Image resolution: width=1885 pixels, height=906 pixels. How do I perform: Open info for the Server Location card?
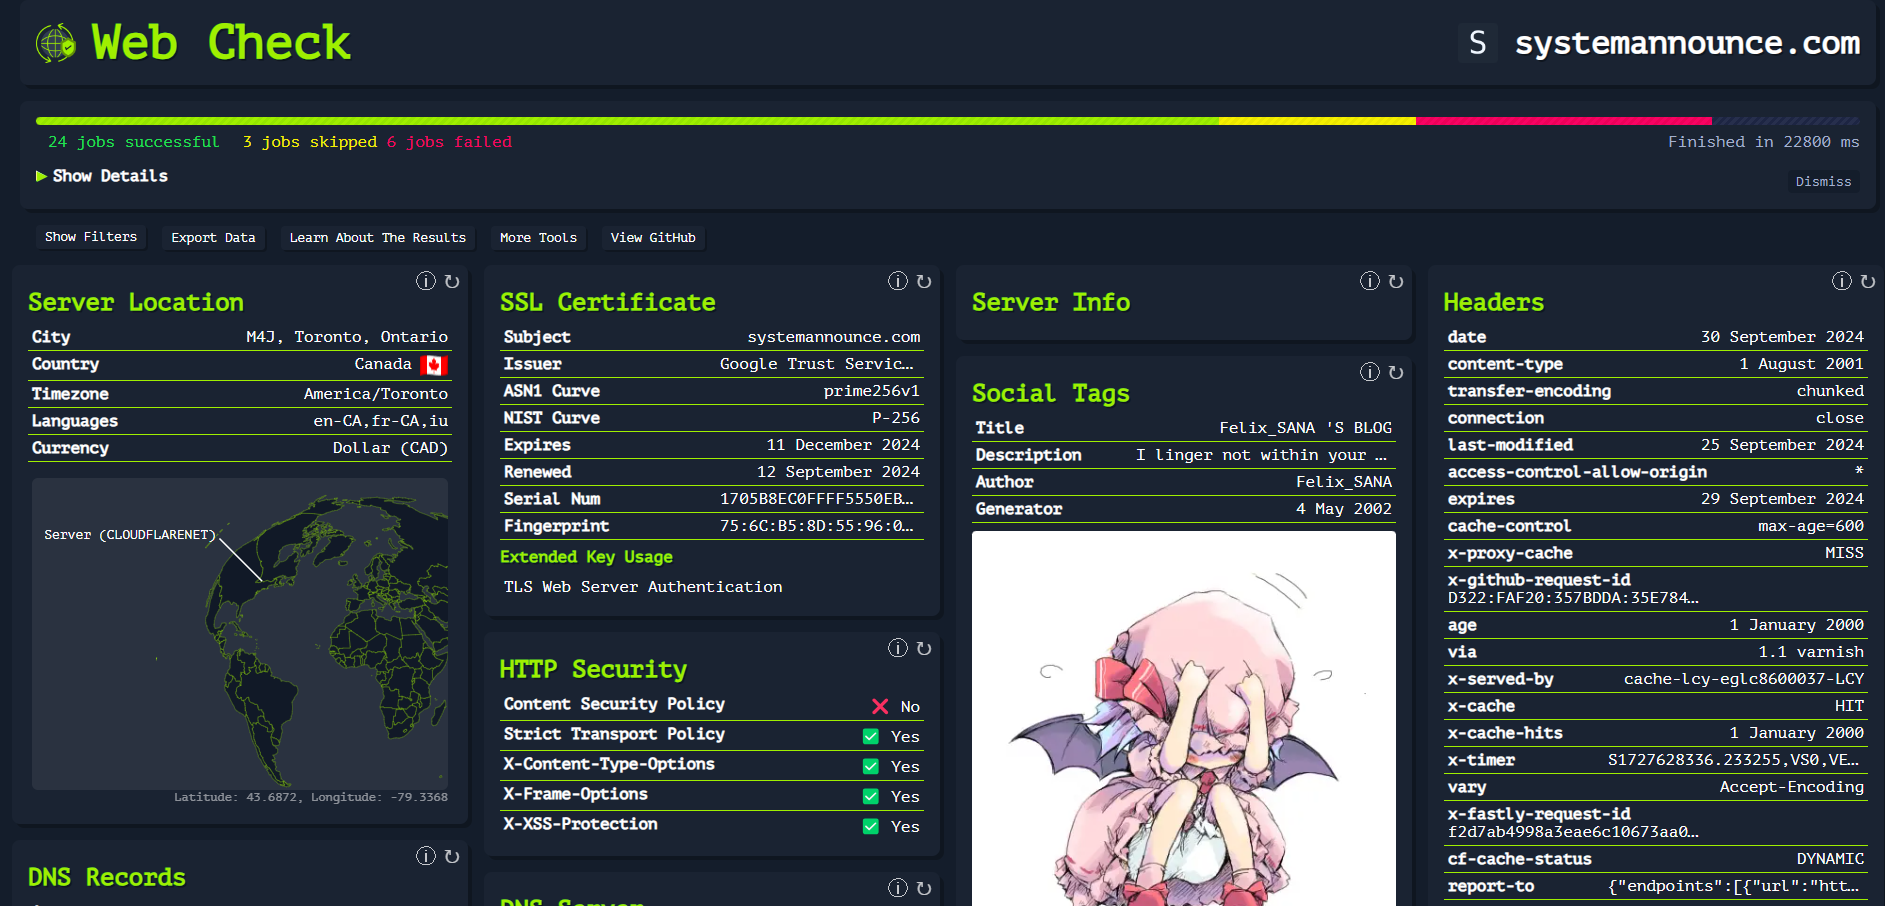coord(426,281)
